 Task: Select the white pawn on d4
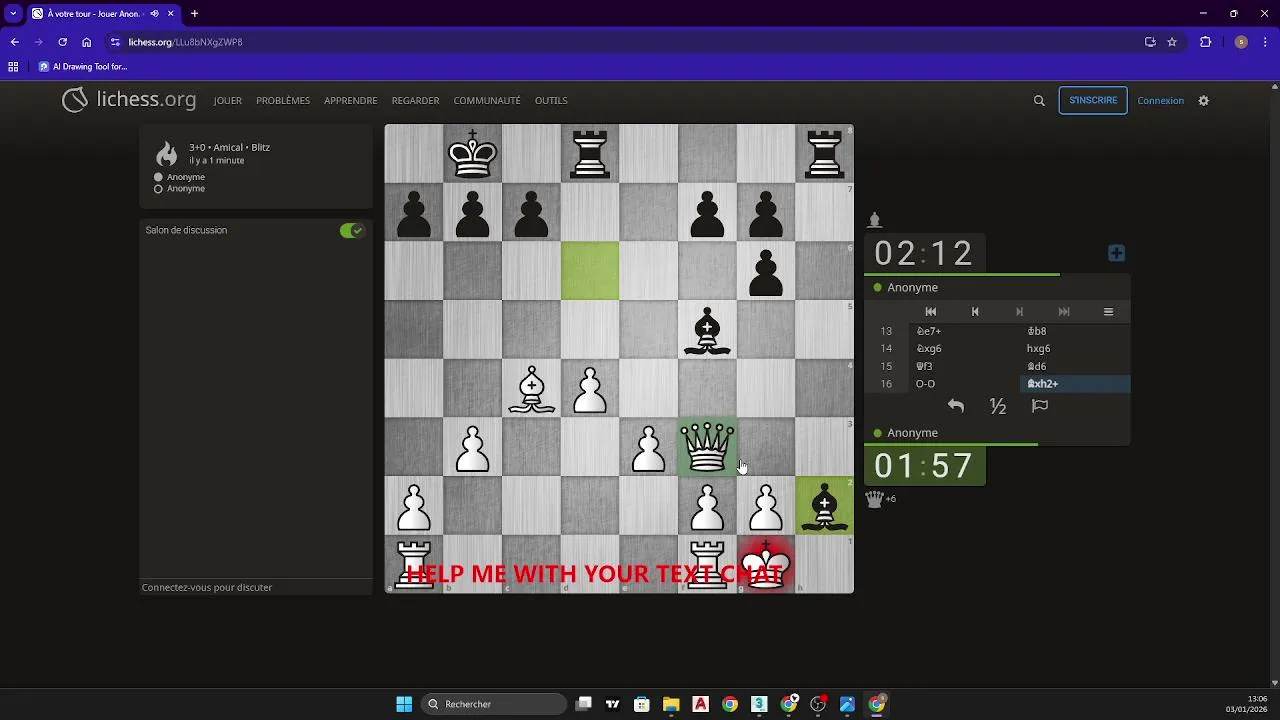tap(590, 389)
